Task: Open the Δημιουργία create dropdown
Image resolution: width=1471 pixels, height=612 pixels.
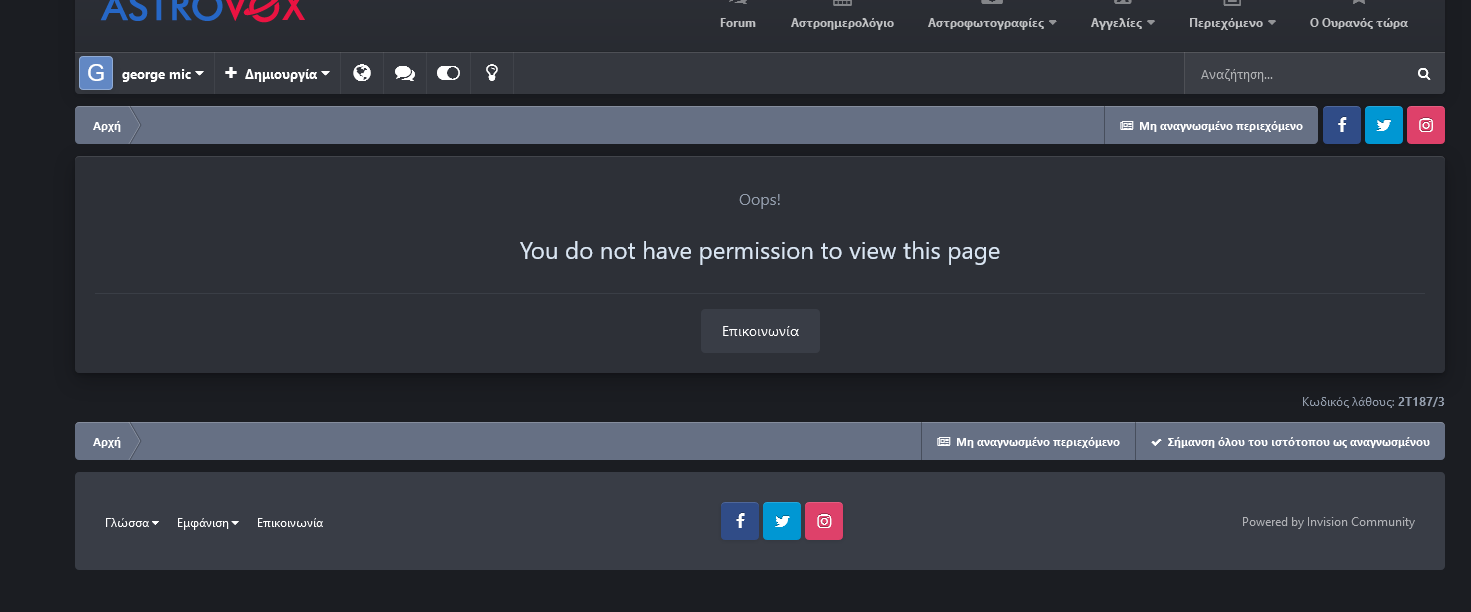Action: (277, 74)
